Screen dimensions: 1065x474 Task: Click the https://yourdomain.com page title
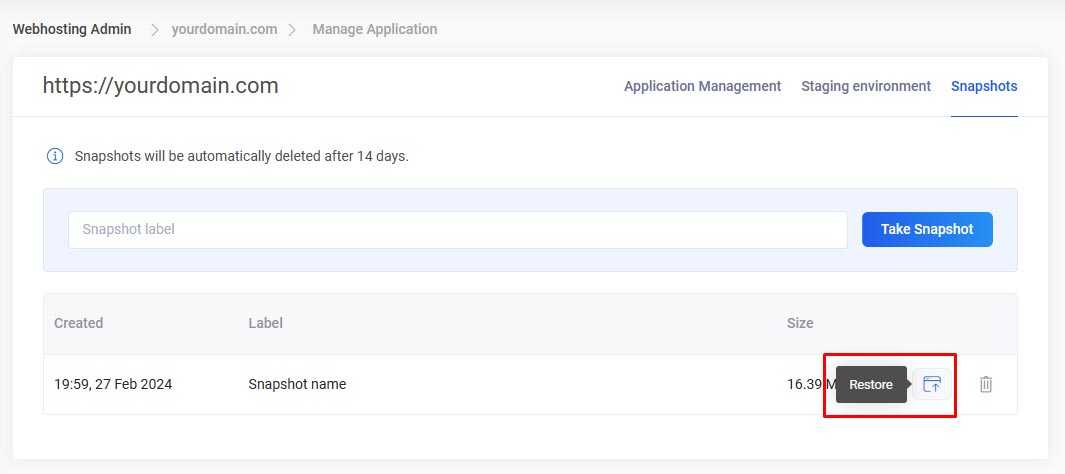pos(160,86)
